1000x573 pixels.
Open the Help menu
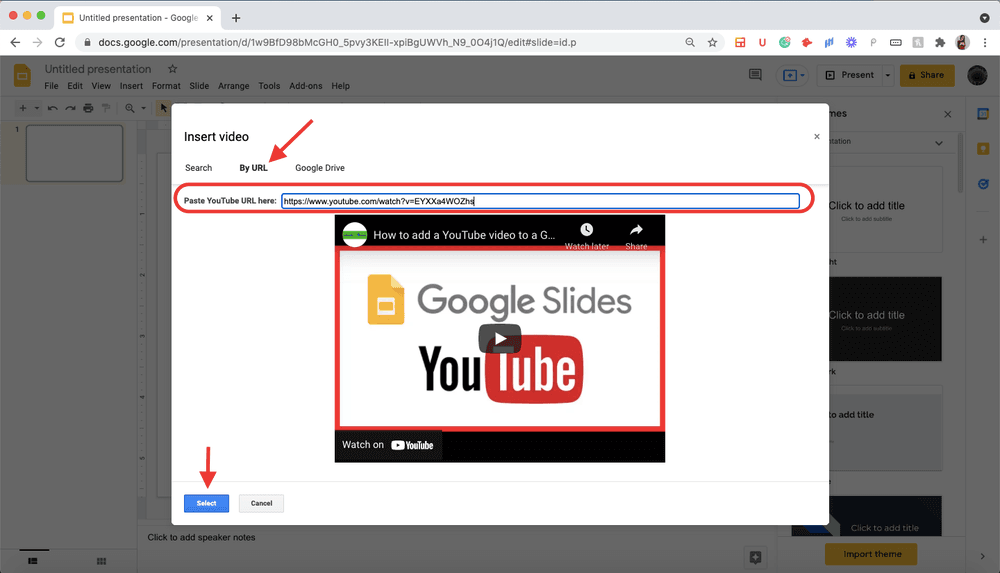pyautogui.click(x=341, y=86)
